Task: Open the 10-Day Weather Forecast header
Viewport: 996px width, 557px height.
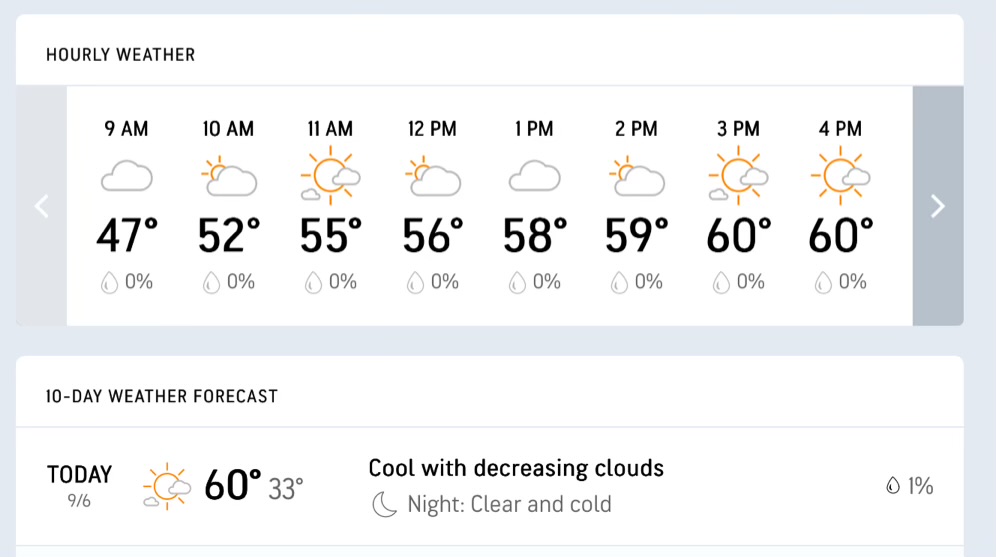Action: 161,396
